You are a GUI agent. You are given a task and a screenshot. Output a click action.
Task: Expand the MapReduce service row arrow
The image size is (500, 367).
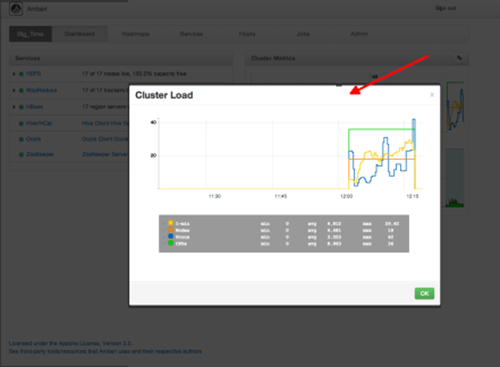click(14, 90)
